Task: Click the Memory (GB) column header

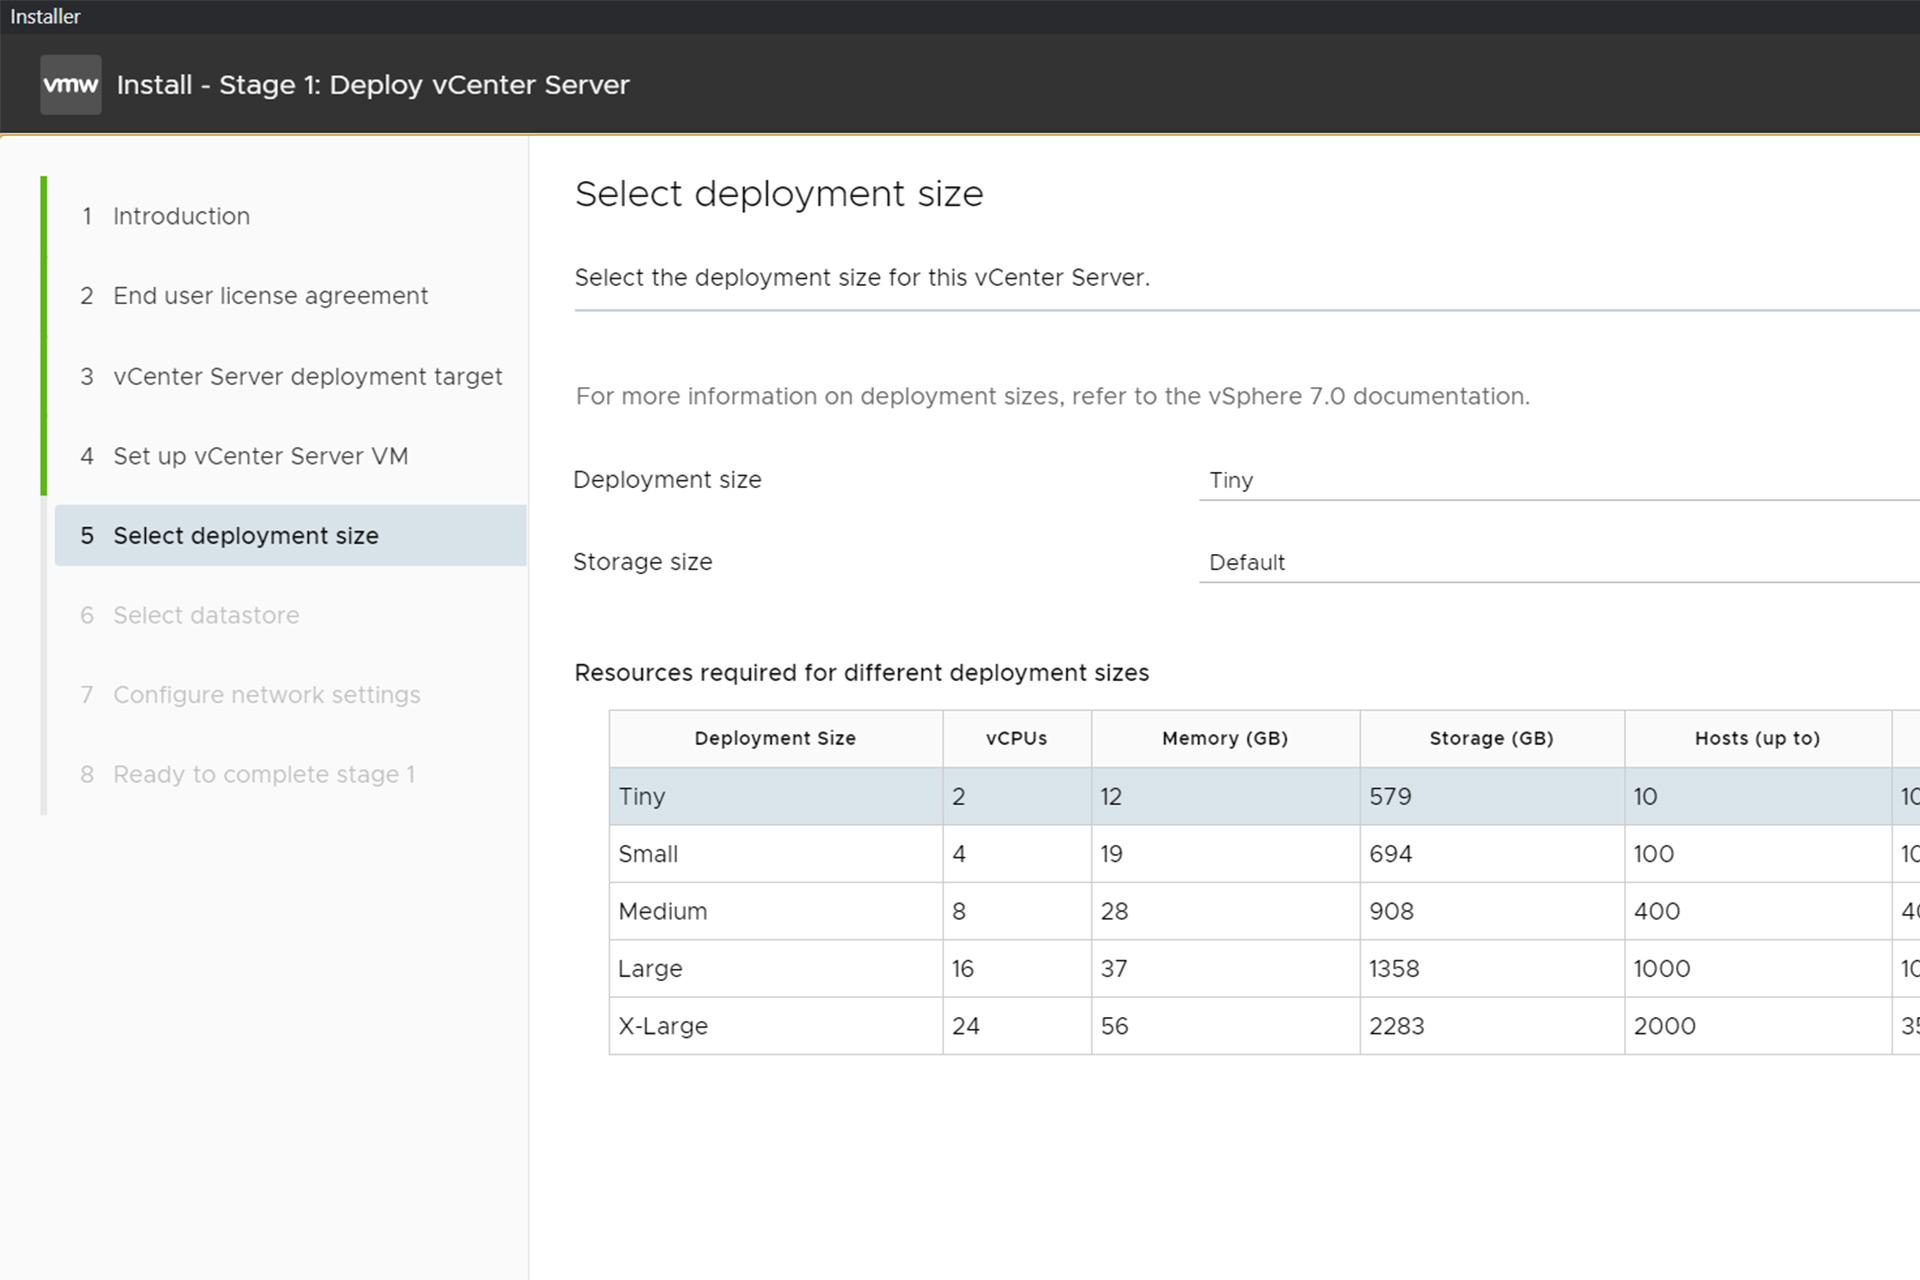Action: tap(1225, 739)
